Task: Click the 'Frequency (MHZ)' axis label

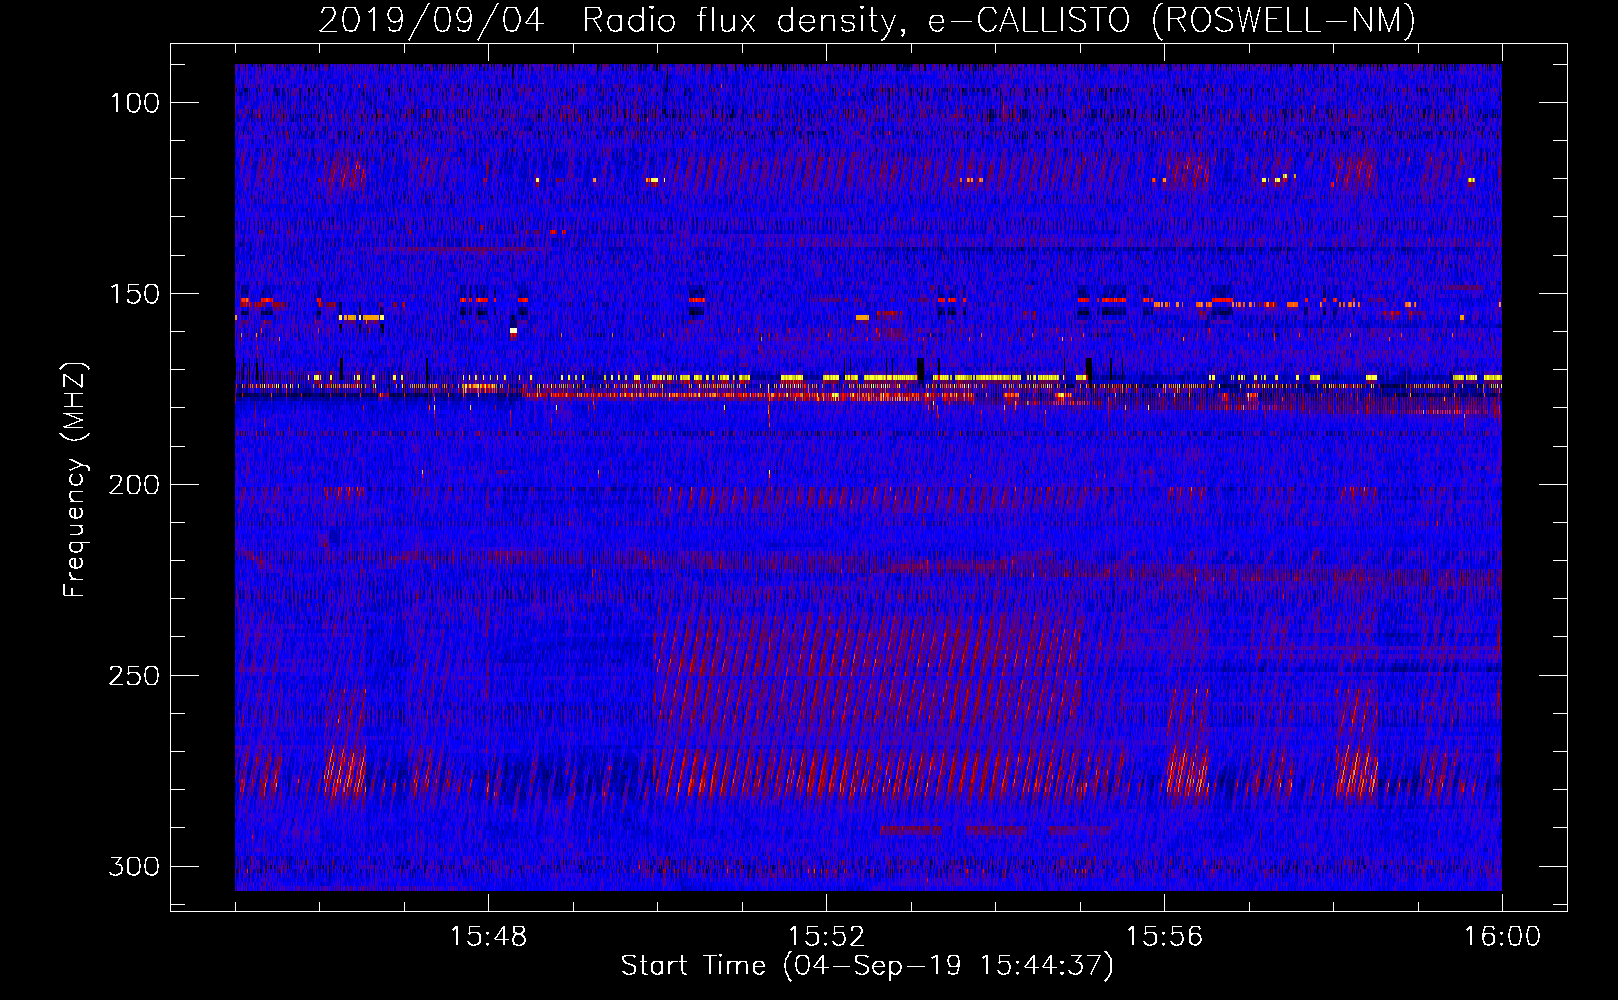Action: [75, 479]
